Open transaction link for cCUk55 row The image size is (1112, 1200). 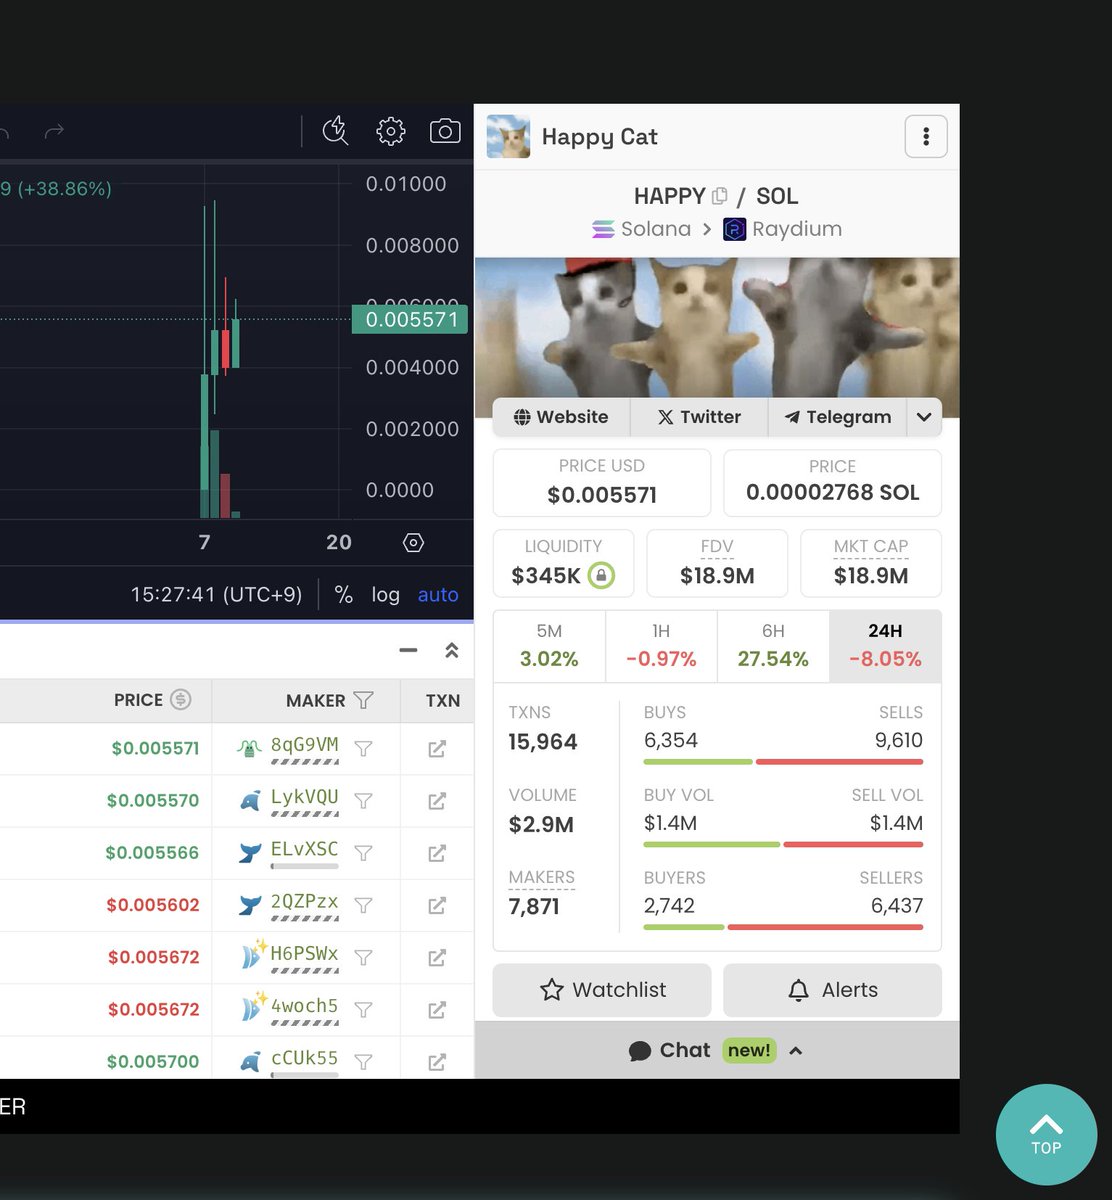(x=437, y=1061)
